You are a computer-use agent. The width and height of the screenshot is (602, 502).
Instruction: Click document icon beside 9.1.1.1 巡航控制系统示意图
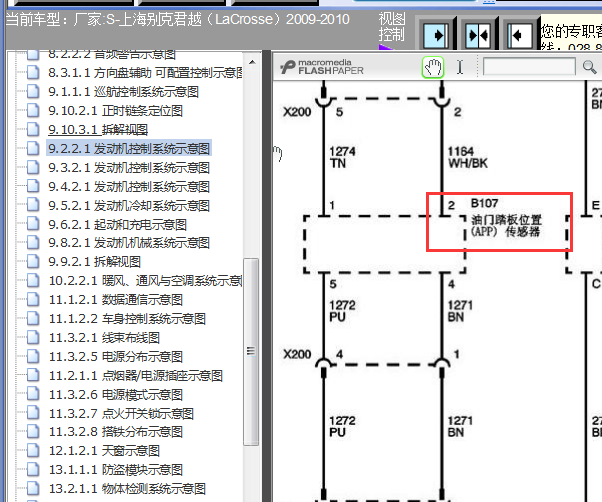[x=33, y=91]
